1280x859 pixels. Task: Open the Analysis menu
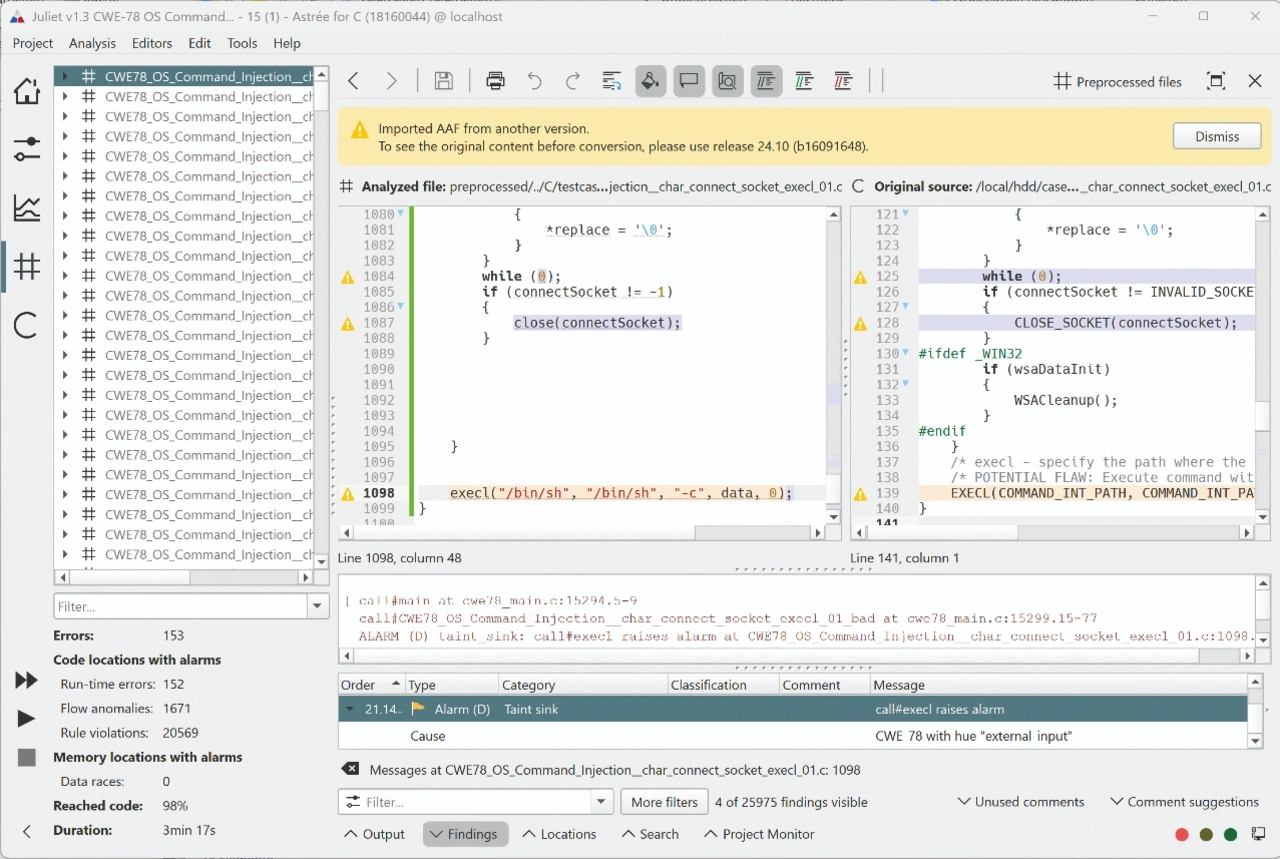coord(92,43)
